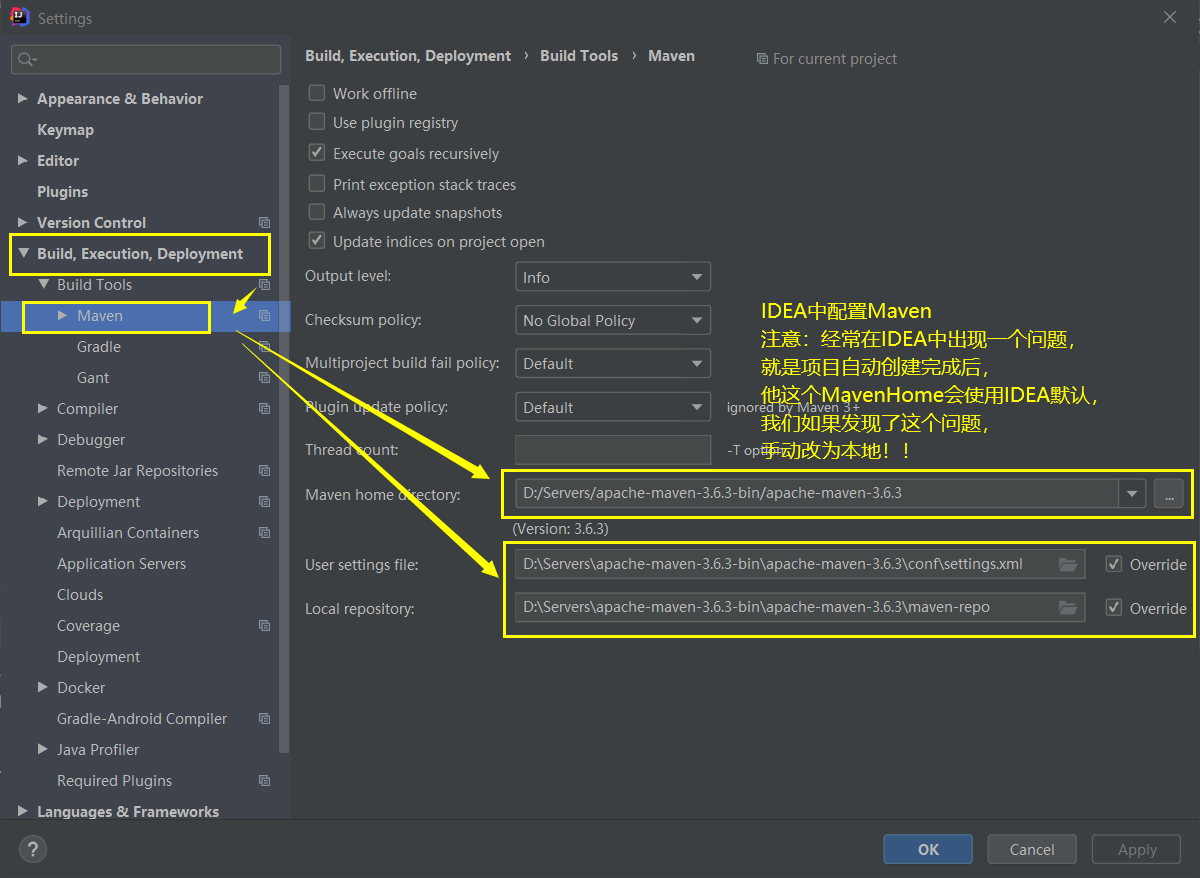The height and width of the screenshot is (878, 1200).
Task: Enable Use plugin registry checkbox
Action: tap(317, 122)
